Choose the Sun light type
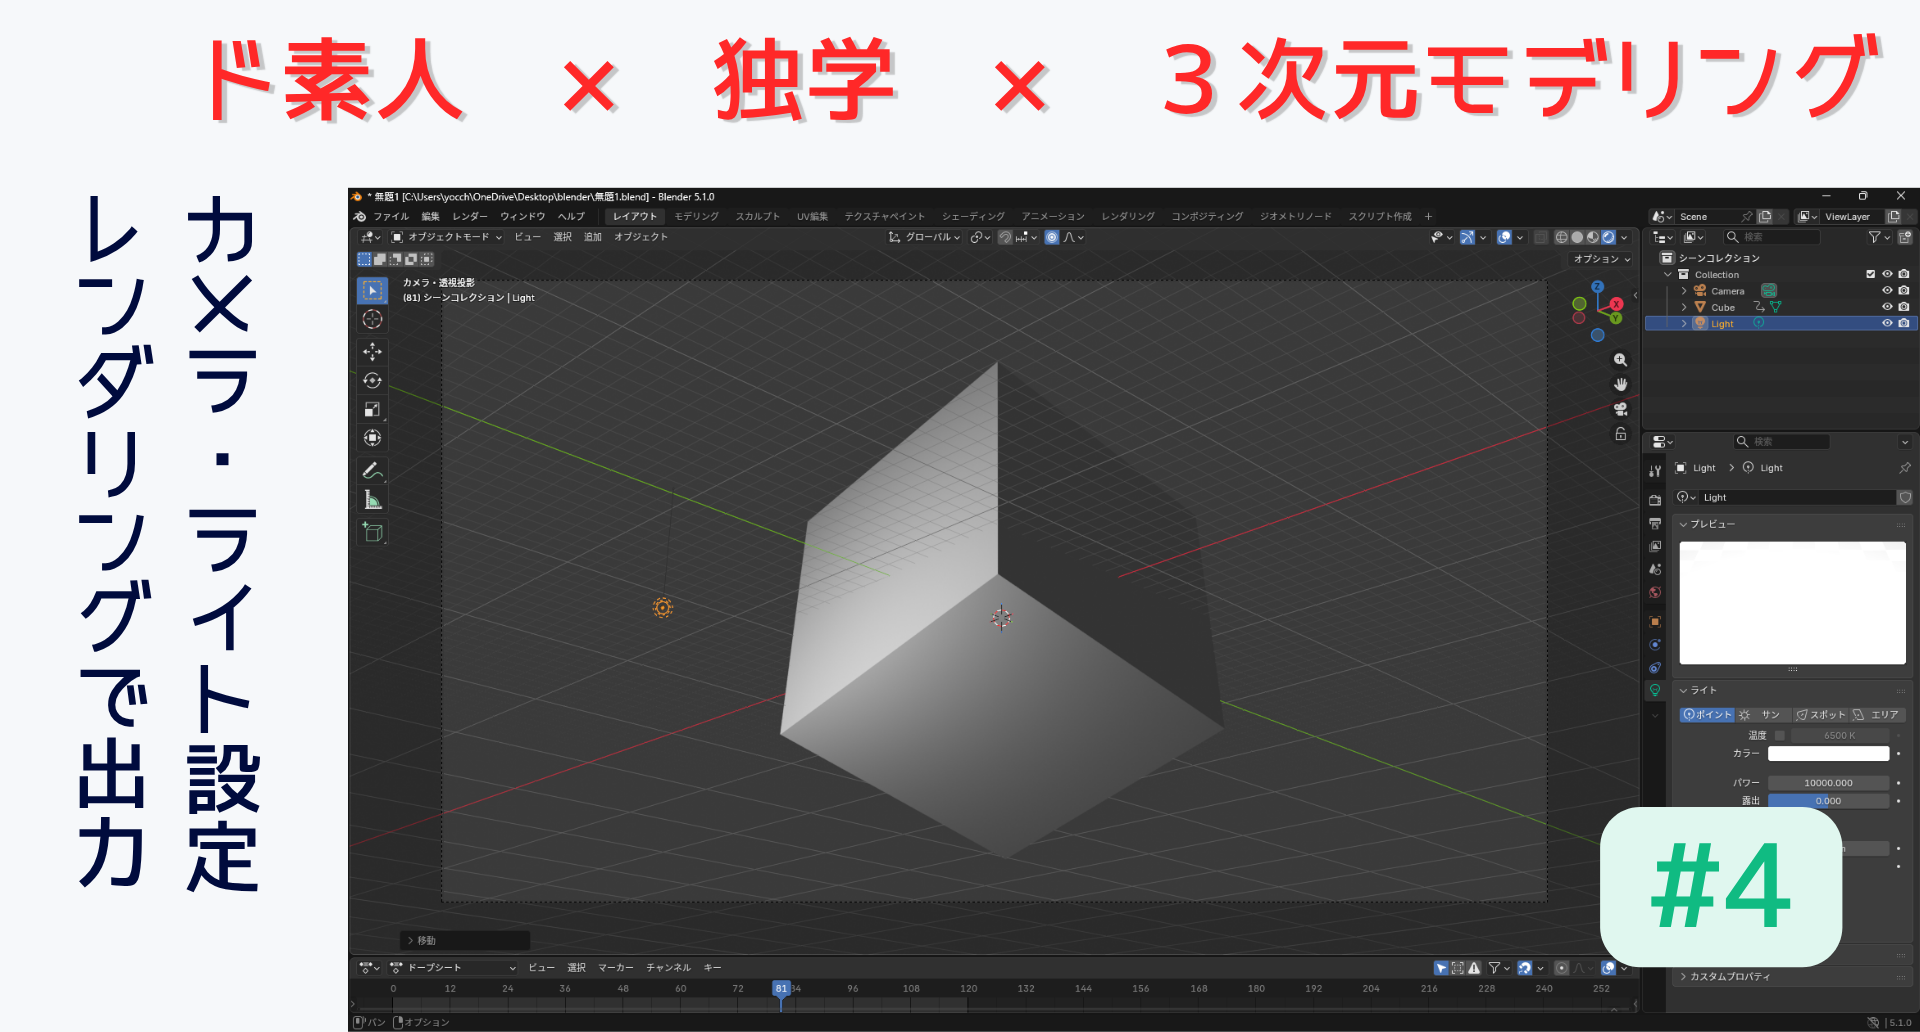 pos(1763,715)
